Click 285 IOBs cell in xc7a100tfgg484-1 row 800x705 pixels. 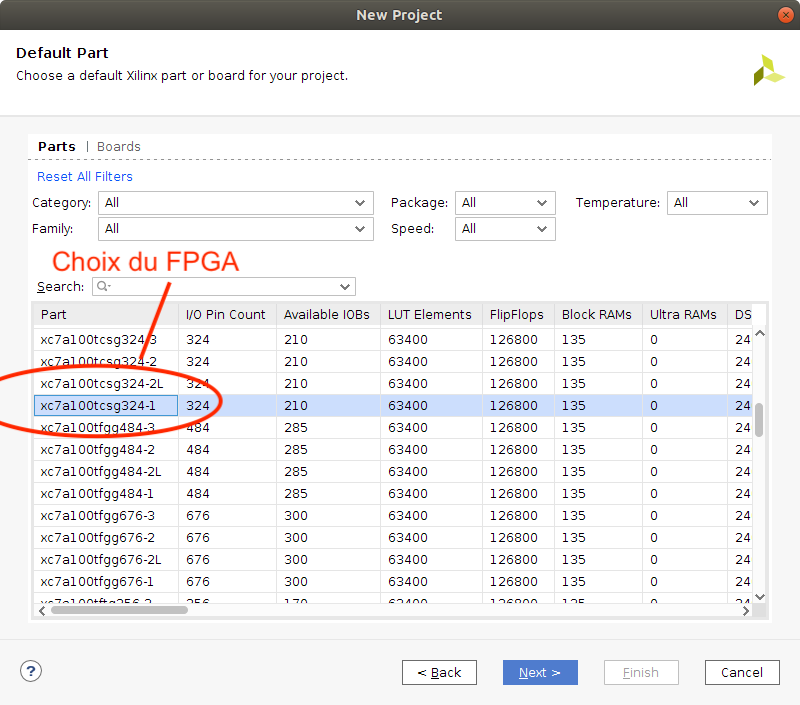pyautogui.click(x=329, y=494)
